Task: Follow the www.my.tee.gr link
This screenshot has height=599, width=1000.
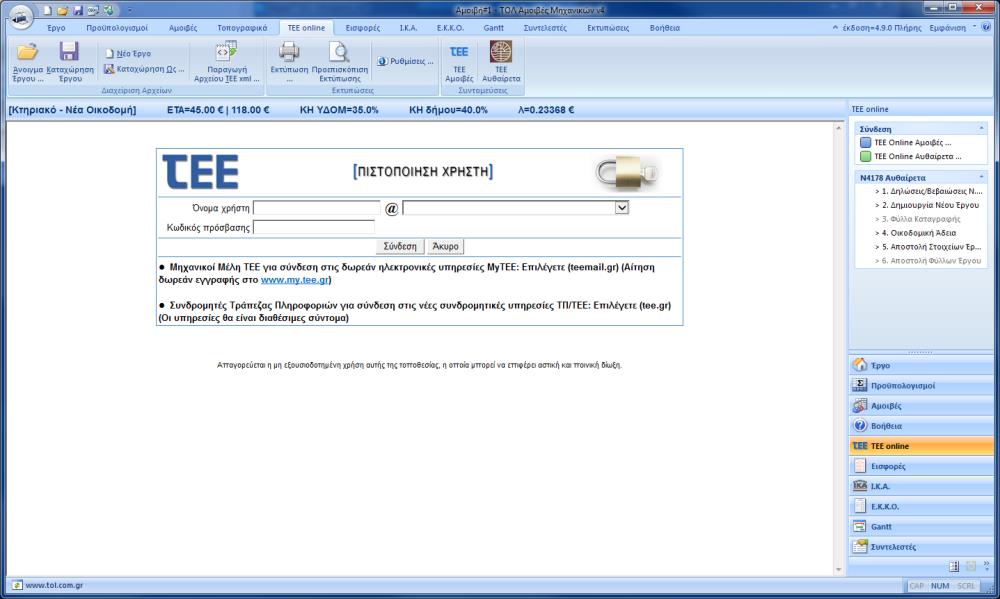Action: tap(295, 279)
